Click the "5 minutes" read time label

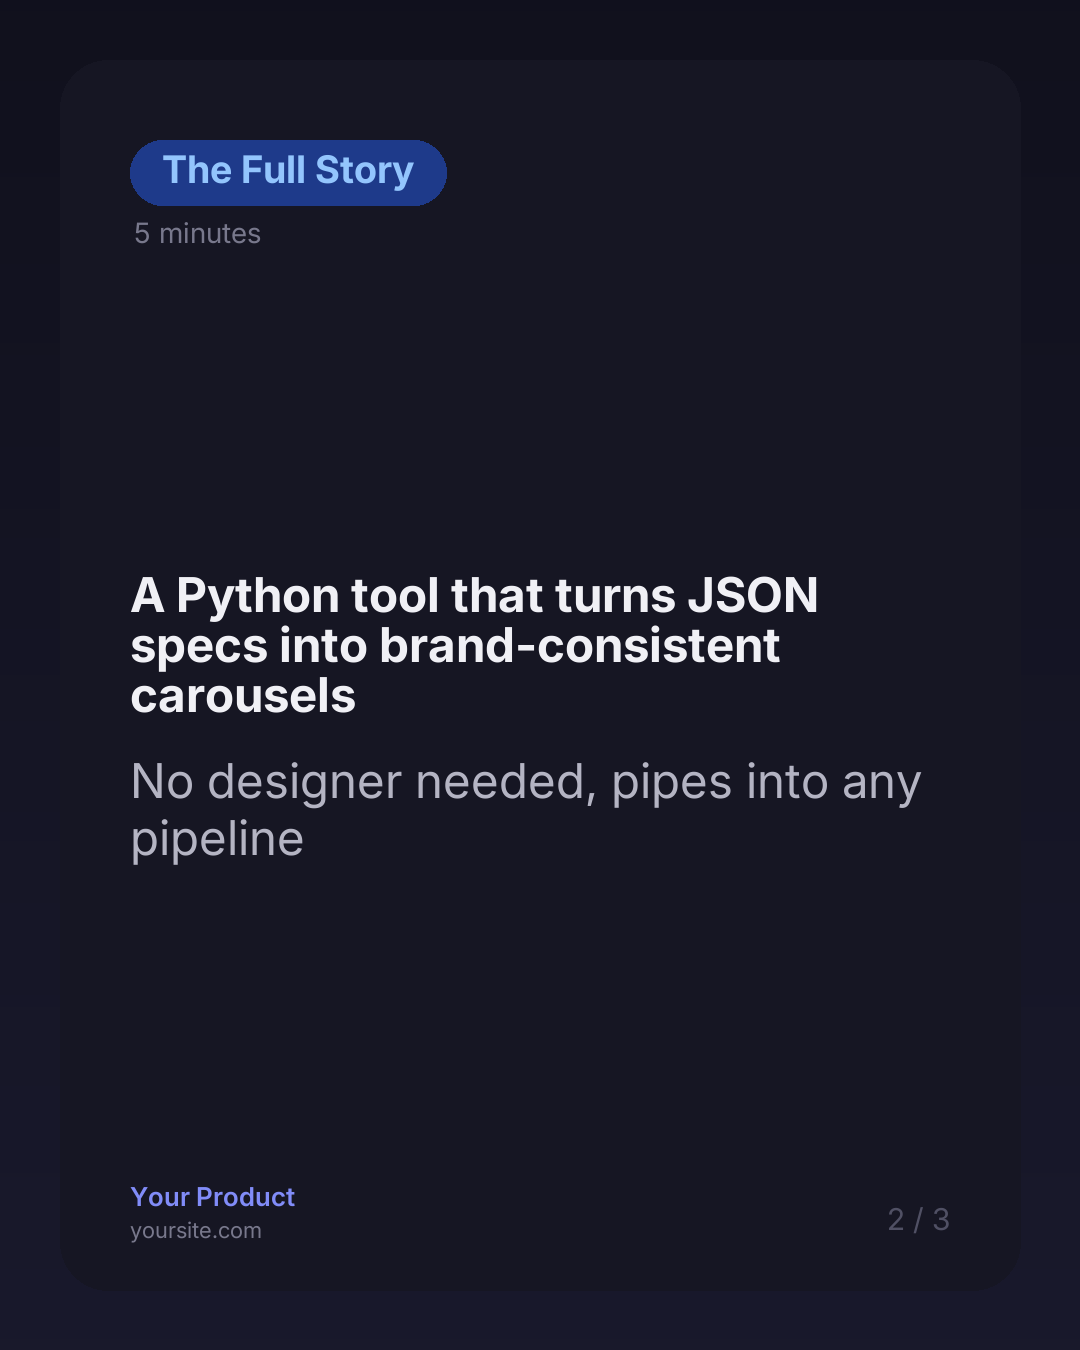pyautogui.click(x=198, y=234)
